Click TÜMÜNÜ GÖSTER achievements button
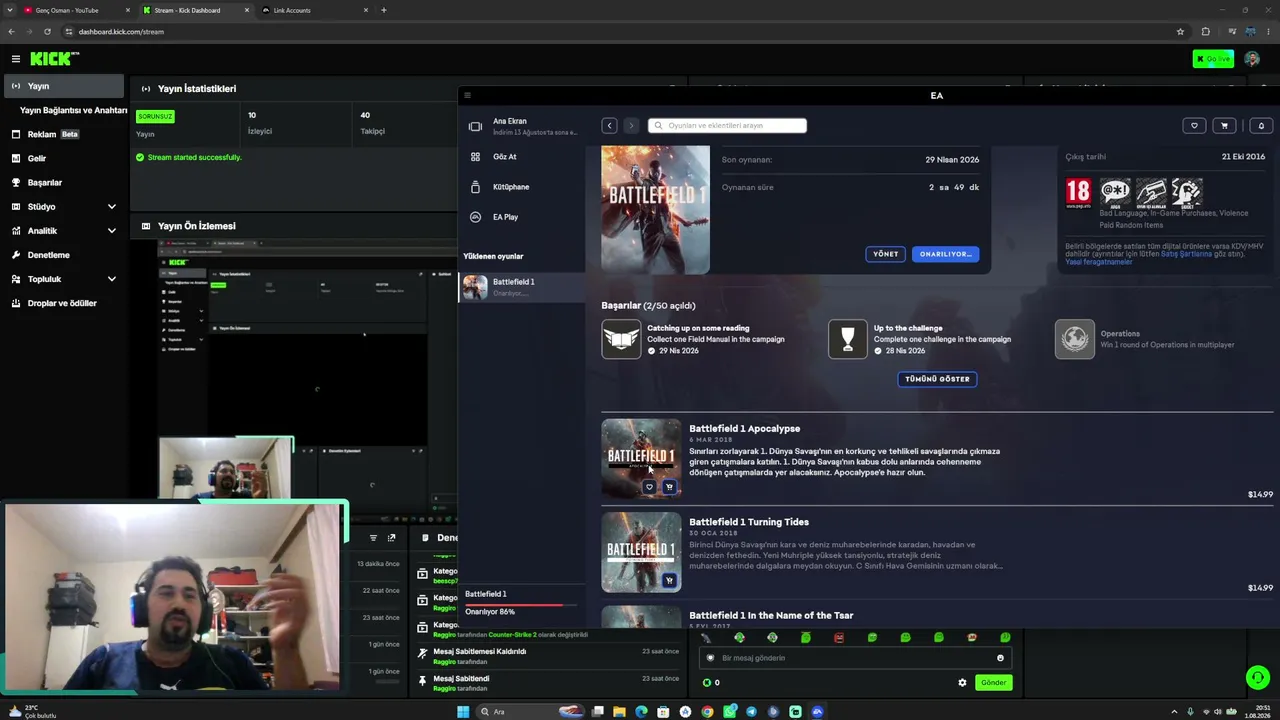Image resolution: width=1280 pixels, height=720 pixels. pyautogui.click(x=937, y=379)
